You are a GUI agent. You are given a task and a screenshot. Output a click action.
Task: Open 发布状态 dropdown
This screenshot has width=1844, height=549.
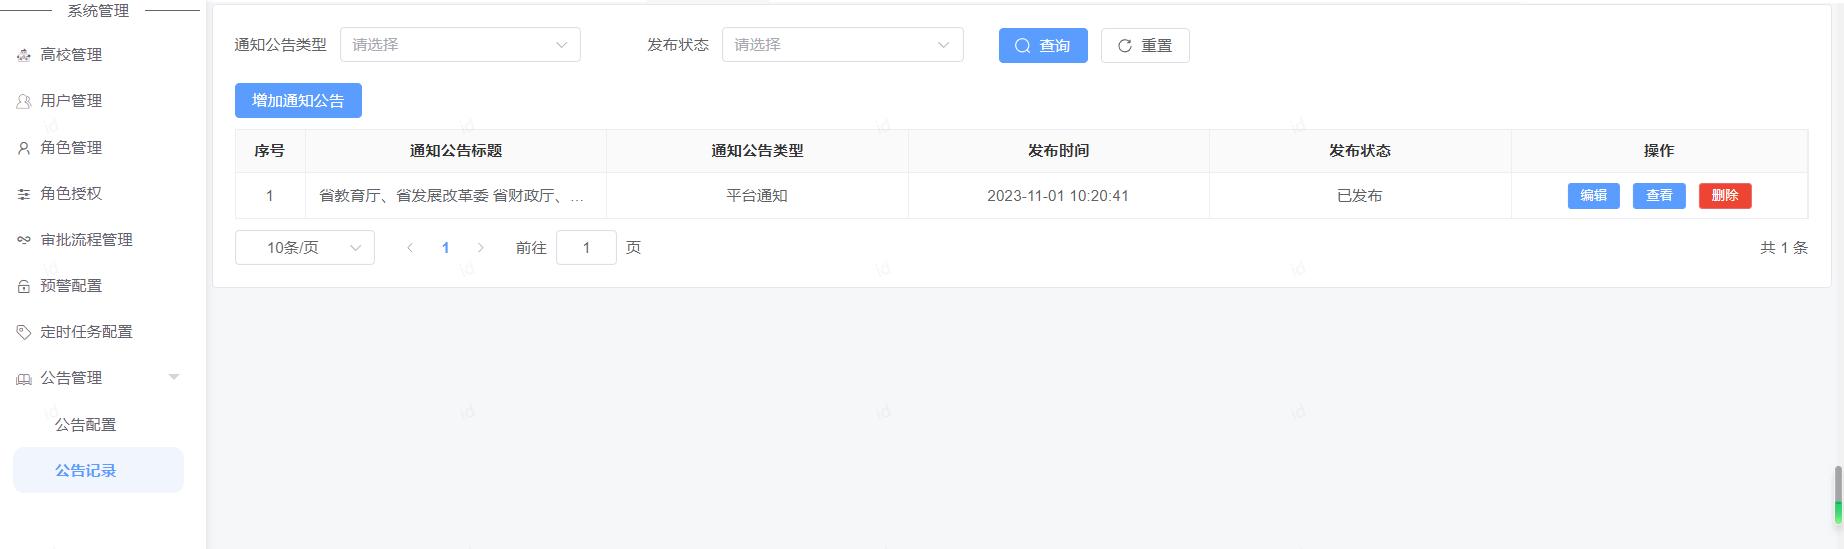(x=842, y=45)
